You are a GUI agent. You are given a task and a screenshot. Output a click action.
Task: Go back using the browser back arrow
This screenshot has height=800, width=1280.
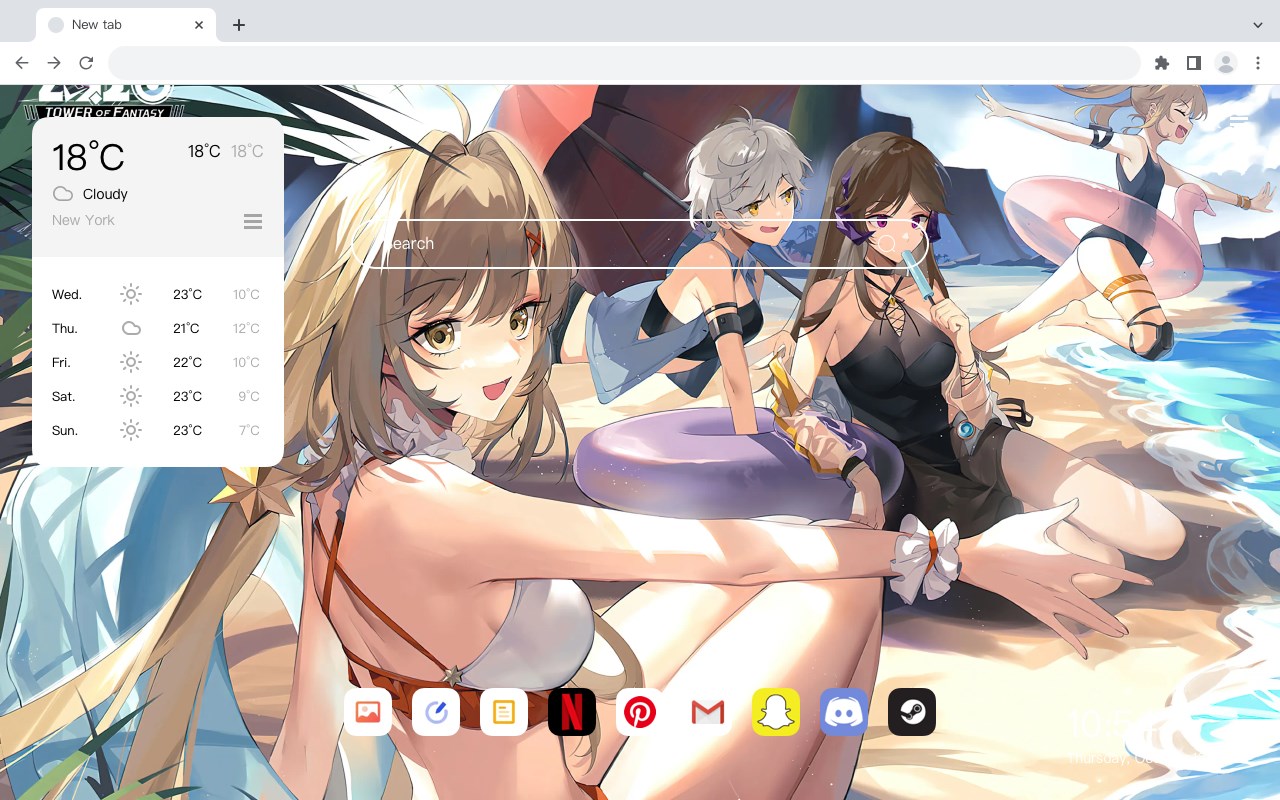(x=22, y=63)
